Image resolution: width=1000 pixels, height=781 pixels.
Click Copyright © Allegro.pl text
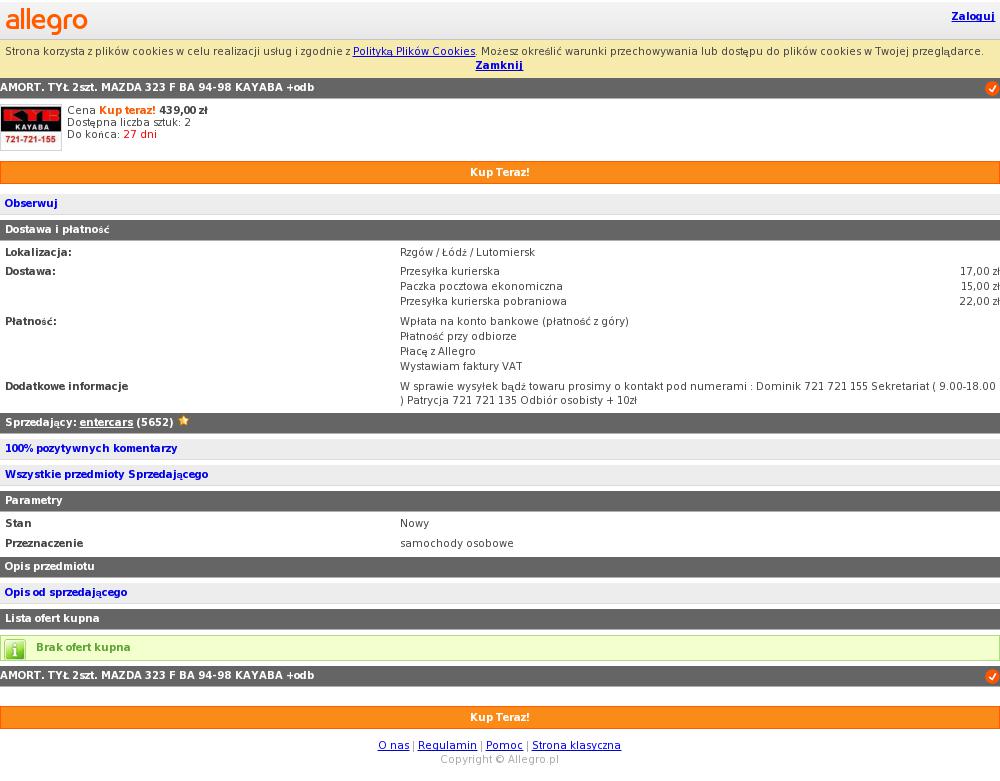click(499, 759)
